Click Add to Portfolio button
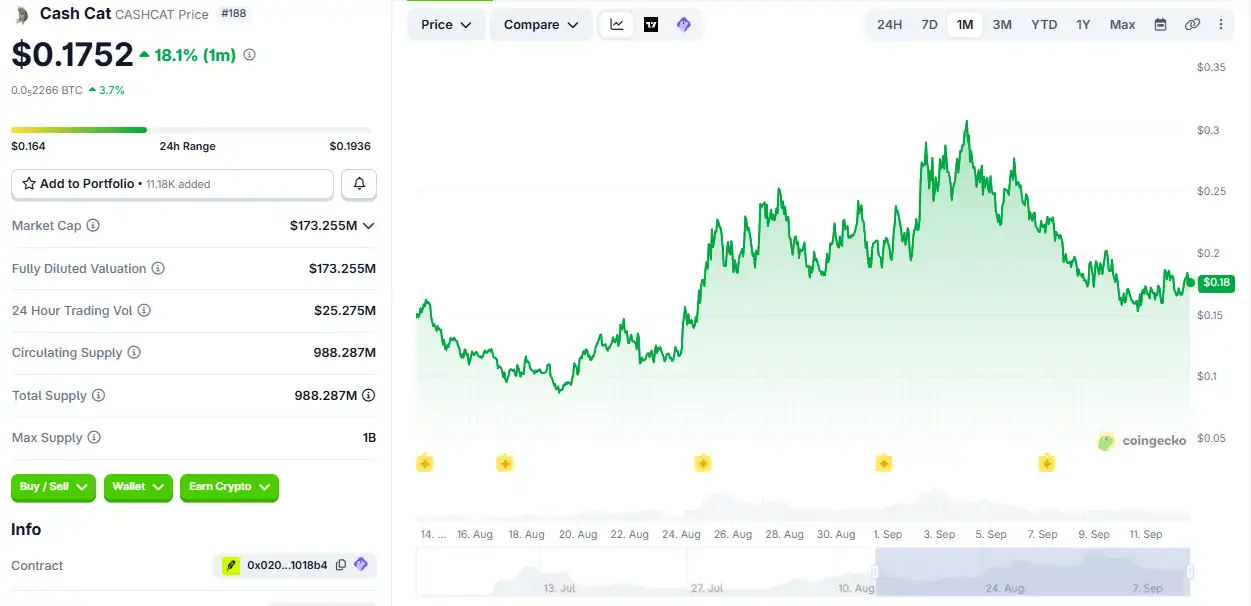The height and width of the screenshot is (606, 1251). tap(172, 184)
